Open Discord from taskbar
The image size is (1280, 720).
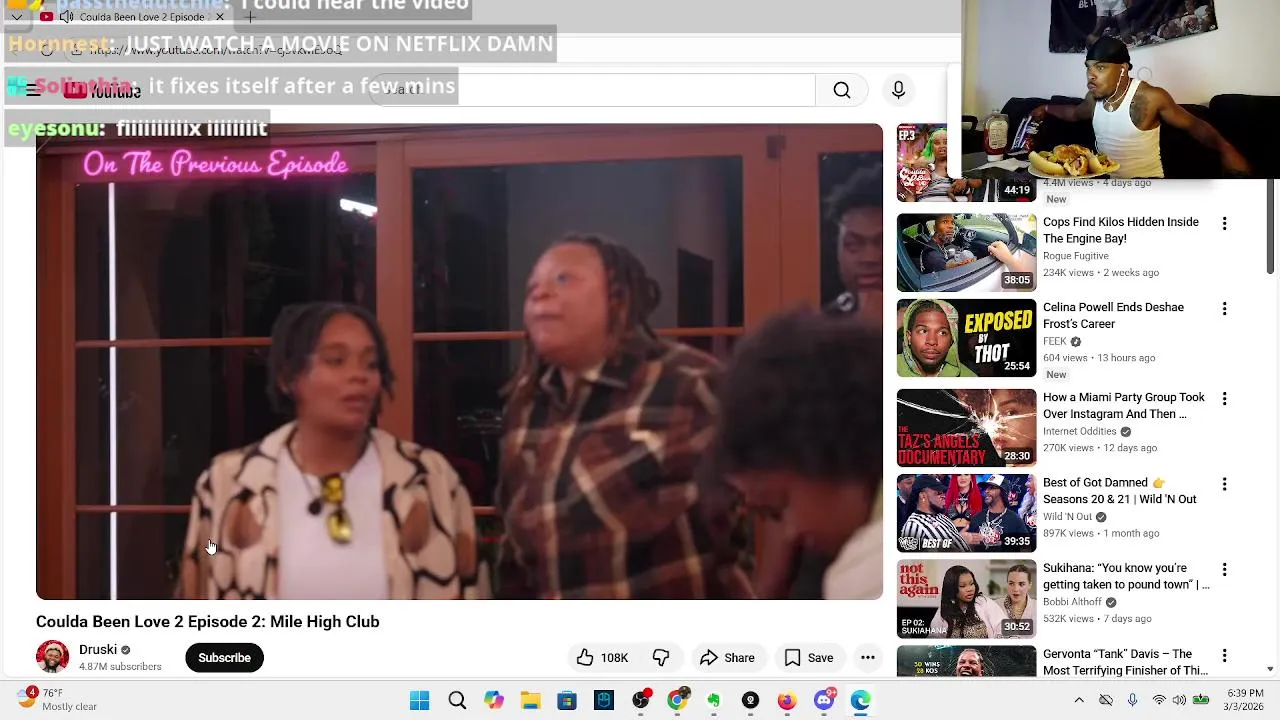pyautogui.click(x=824, y=700)
